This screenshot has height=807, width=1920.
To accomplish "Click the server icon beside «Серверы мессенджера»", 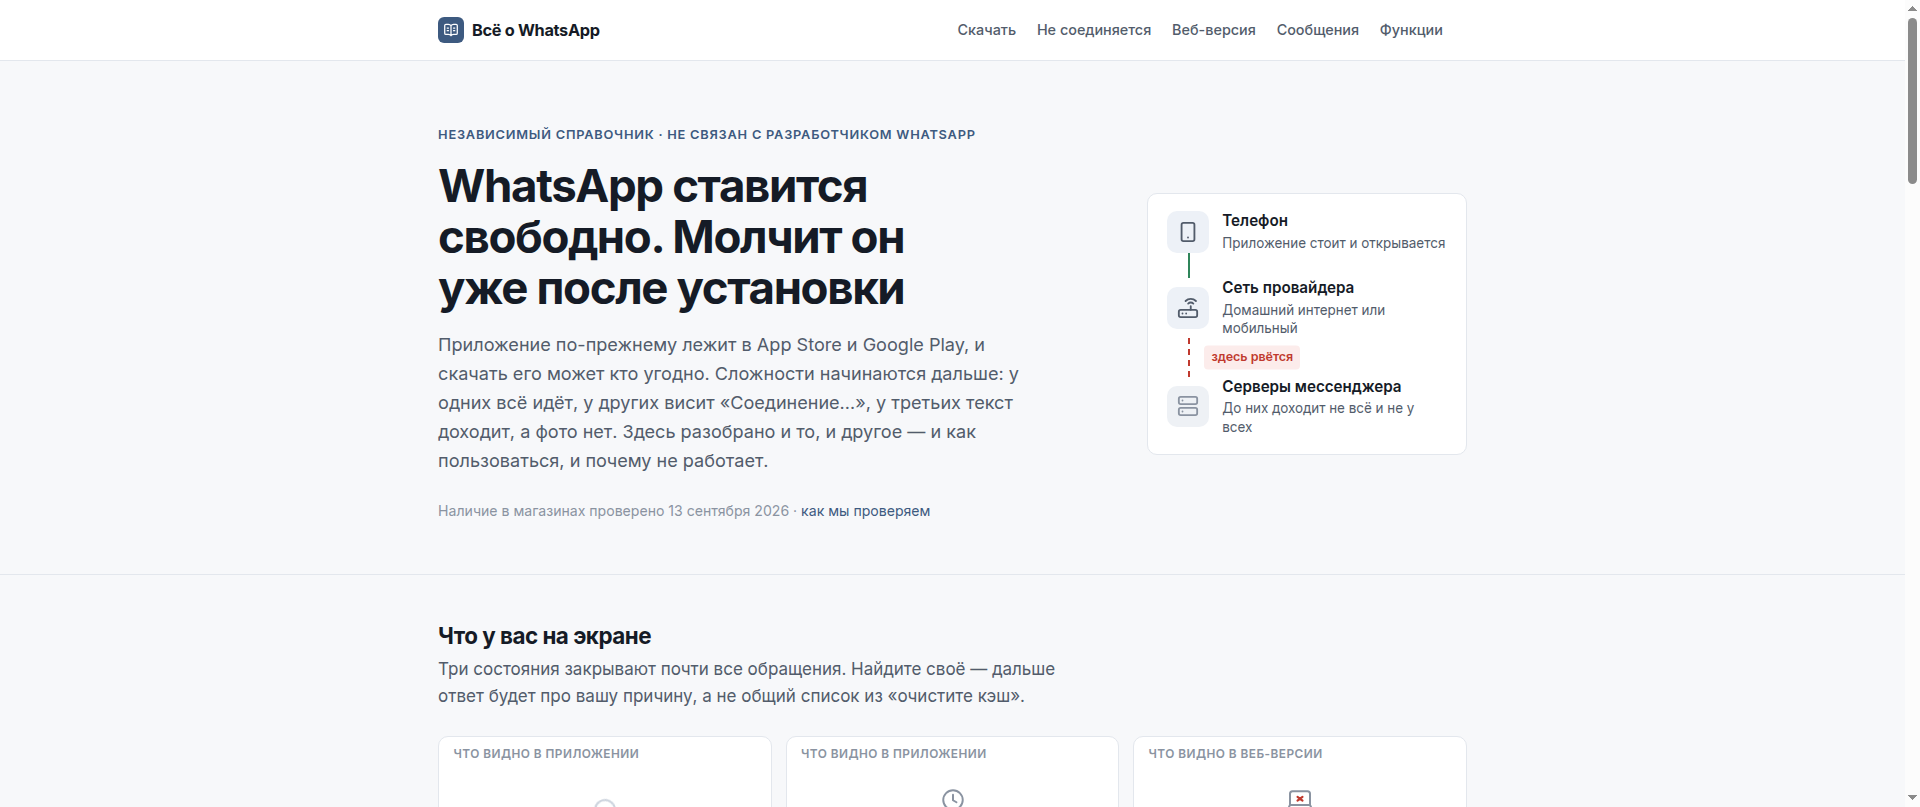I will pyautogui.click(x=1188, y=406).
